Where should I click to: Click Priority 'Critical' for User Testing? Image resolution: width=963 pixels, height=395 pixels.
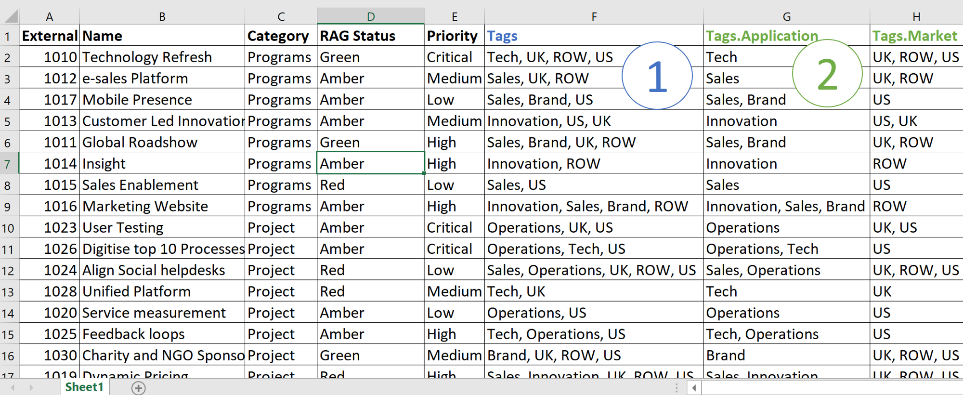point(454,227)
